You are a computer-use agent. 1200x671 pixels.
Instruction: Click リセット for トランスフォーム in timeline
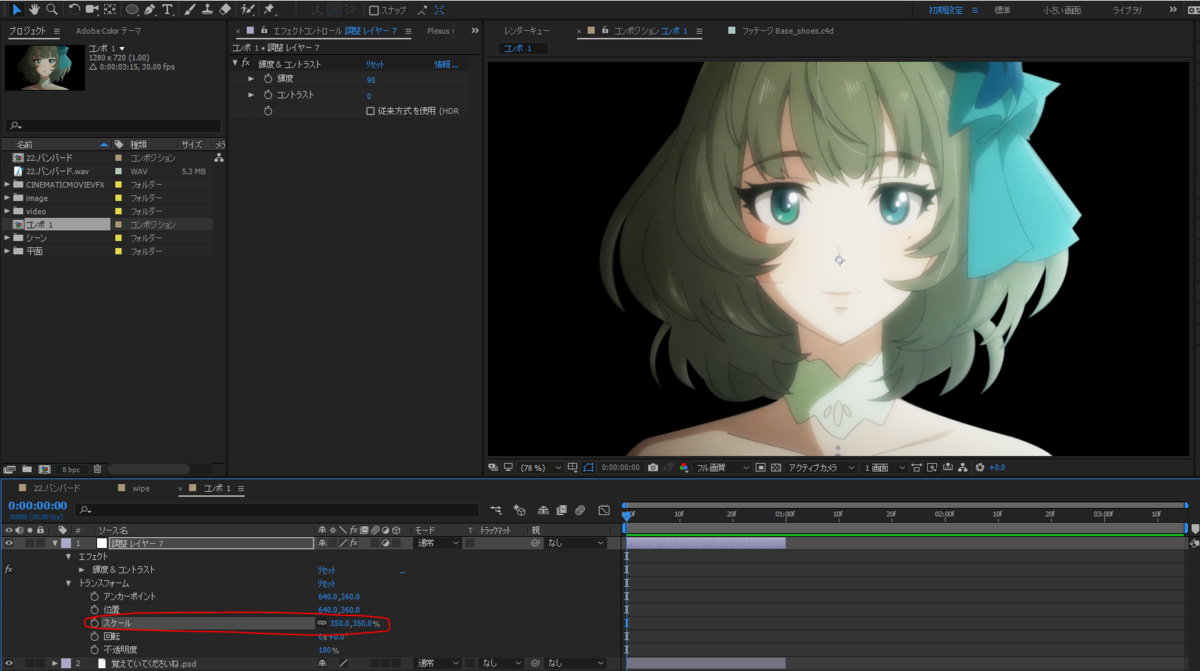tap(327, 583)
